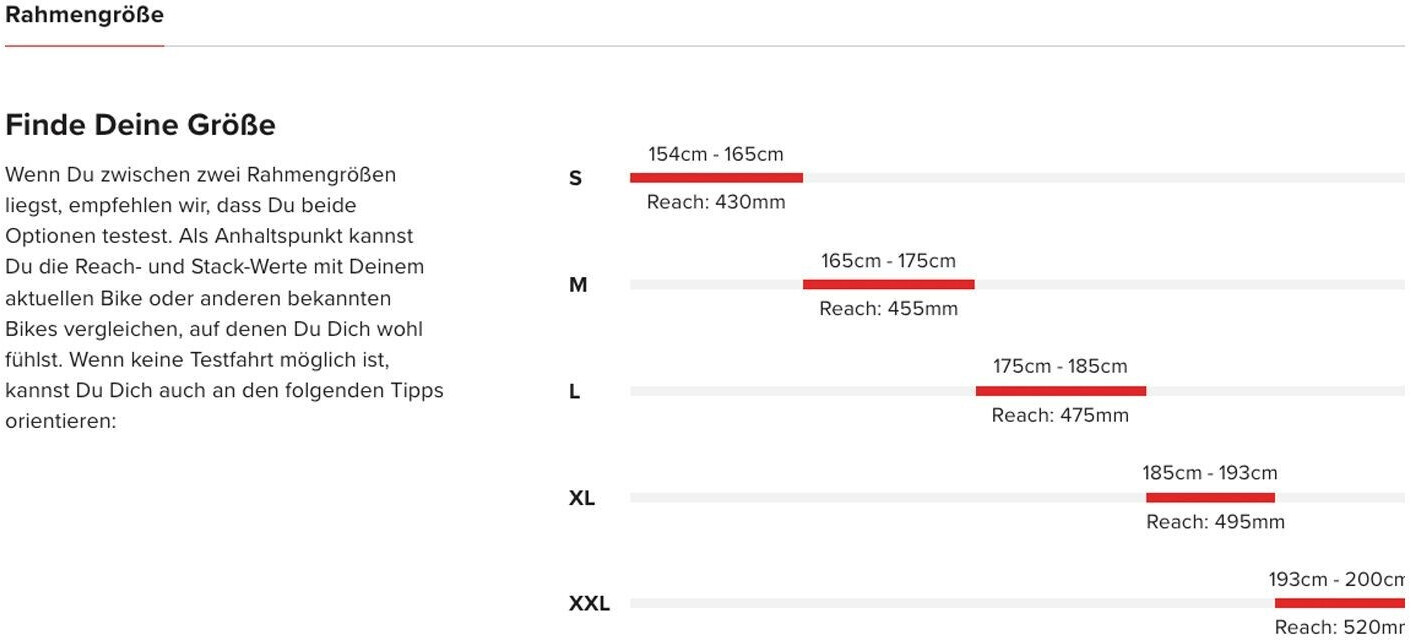Click the 165cm - 175cm height range
This screenshot has width=1411, height=640.
888,261
